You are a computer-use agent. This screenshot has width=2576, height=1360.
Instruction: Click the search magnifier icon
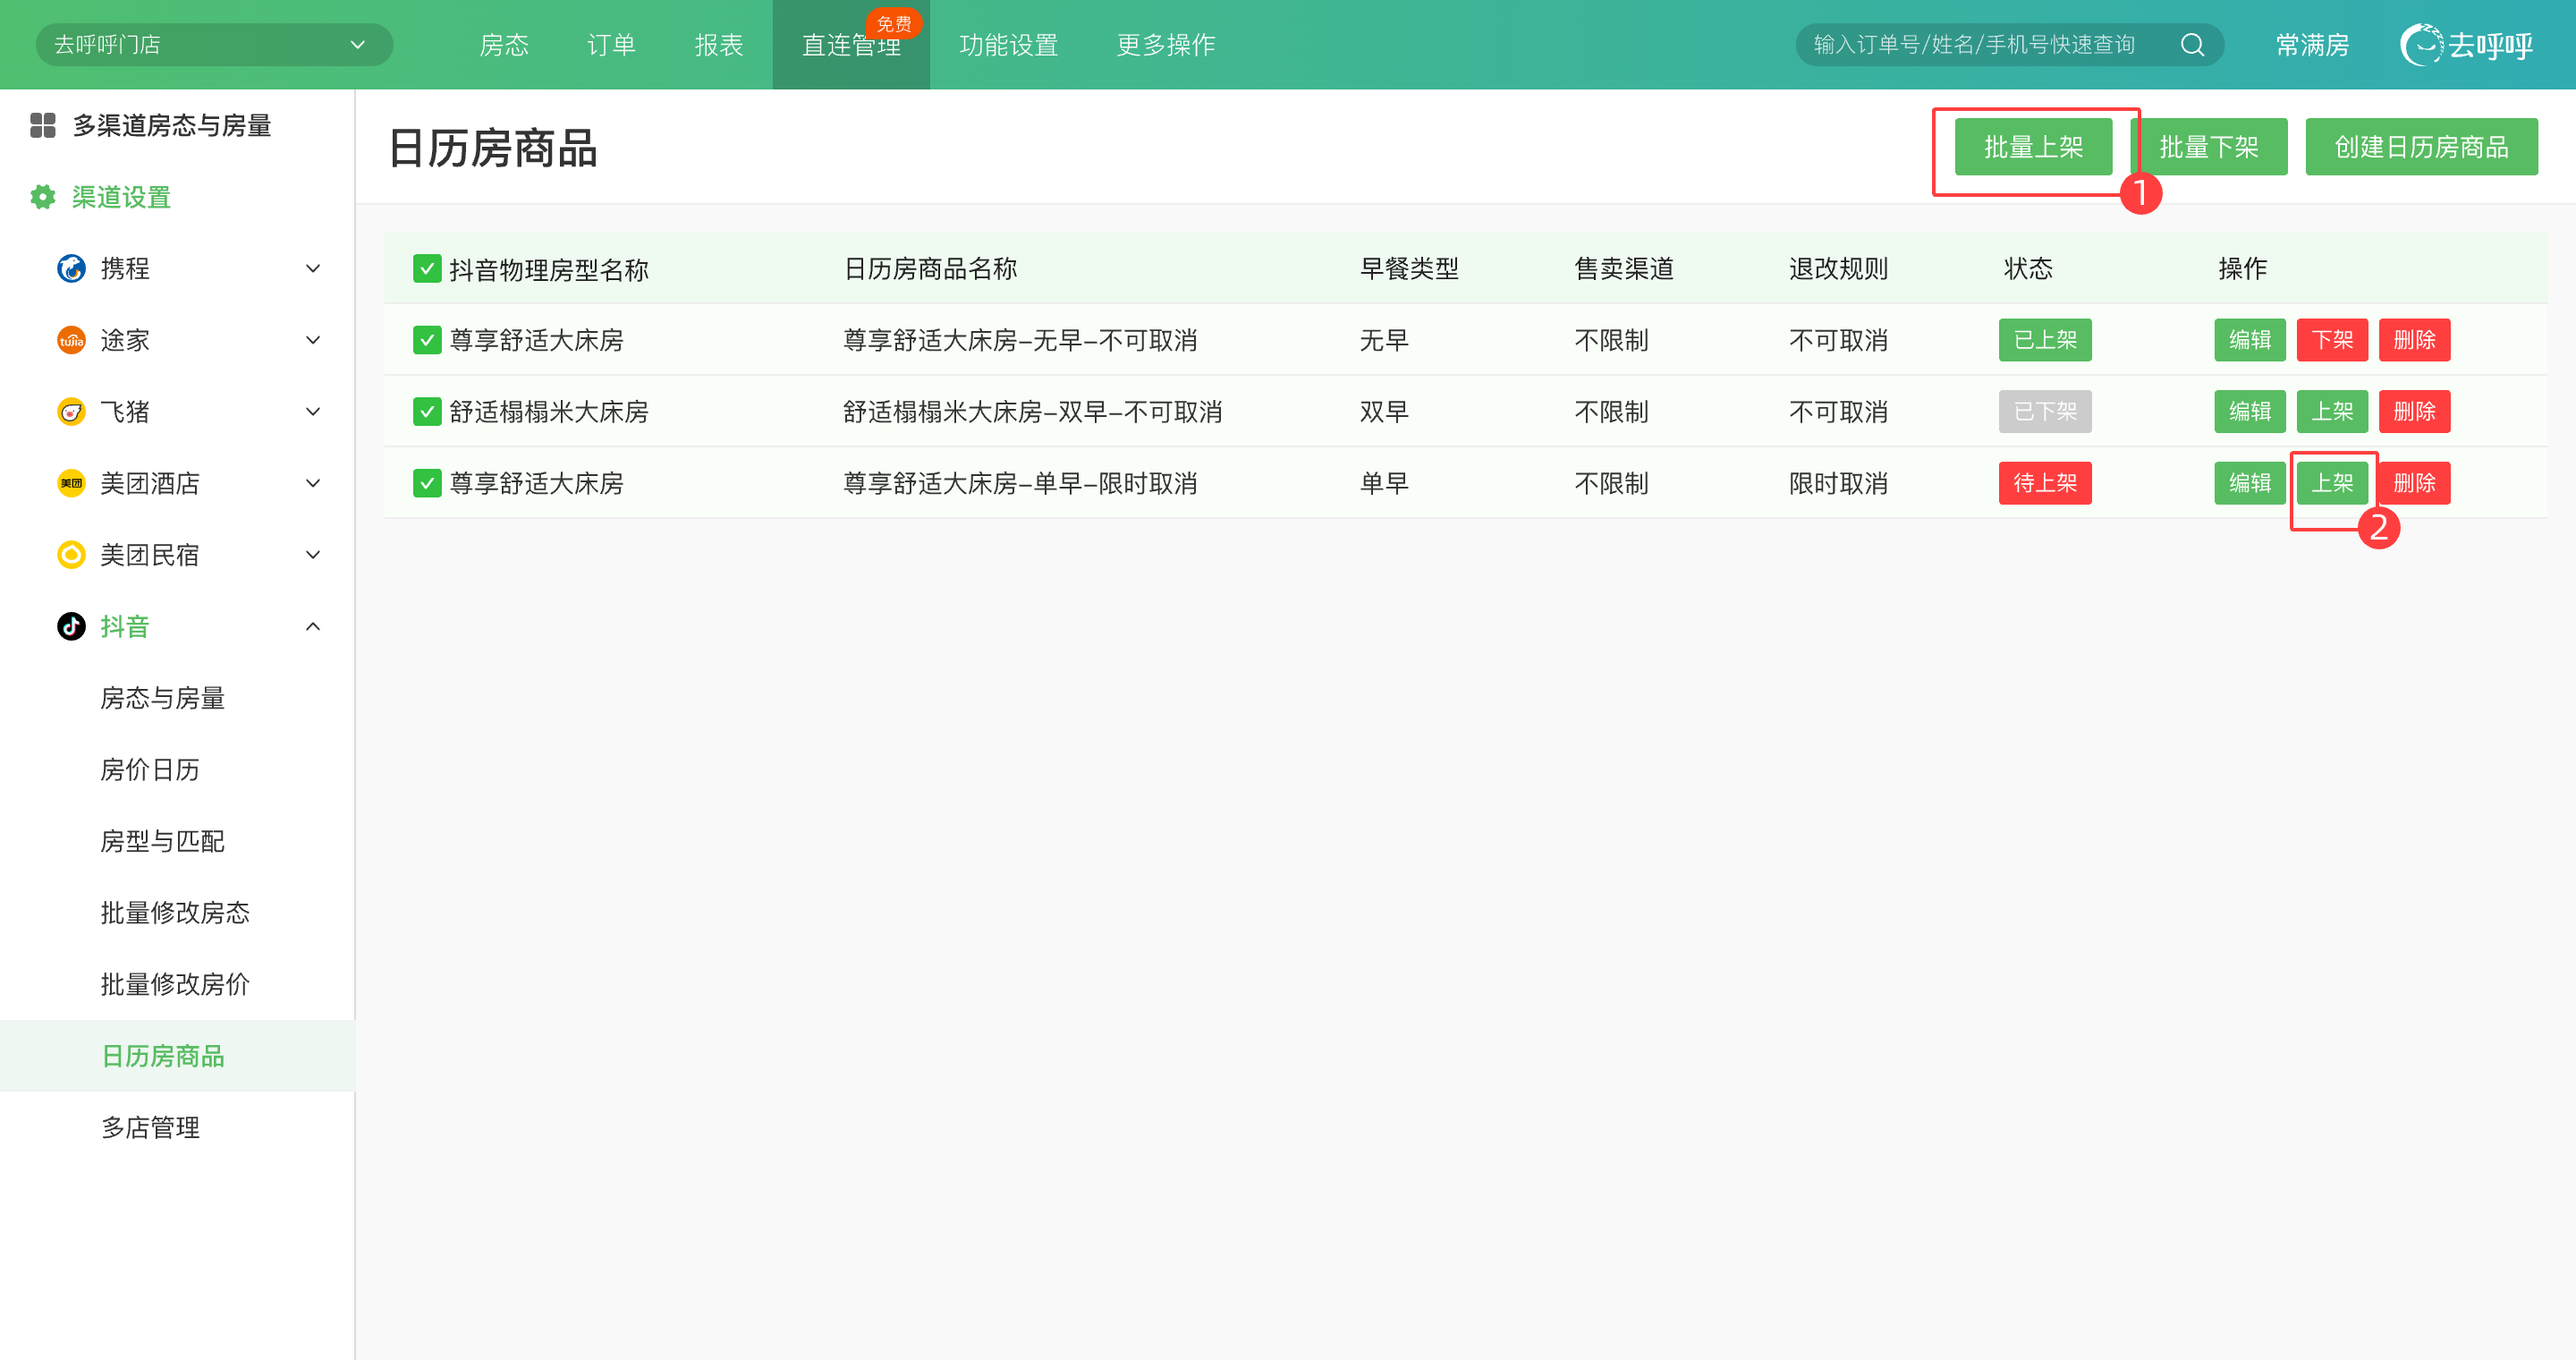click(2192, 45)
